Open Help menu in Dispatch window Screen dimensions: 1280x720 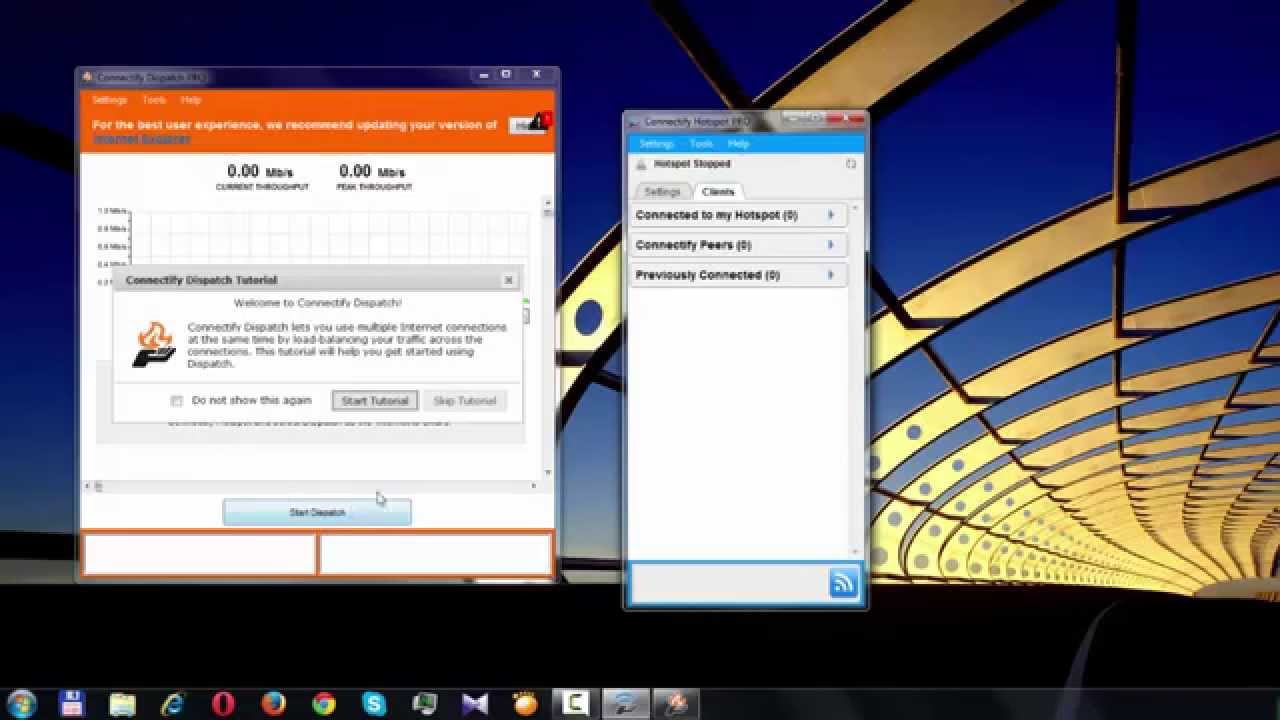click(x=191, y=100)
